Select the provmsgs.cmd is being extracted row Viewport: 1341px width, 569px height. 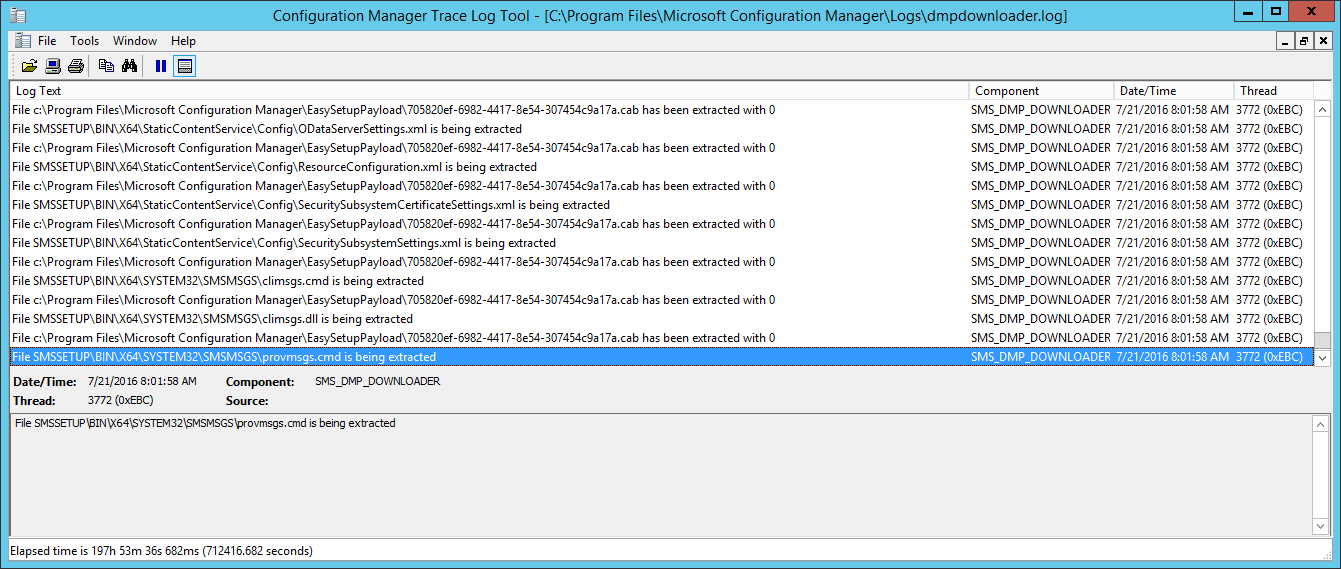tap(661, 357)
